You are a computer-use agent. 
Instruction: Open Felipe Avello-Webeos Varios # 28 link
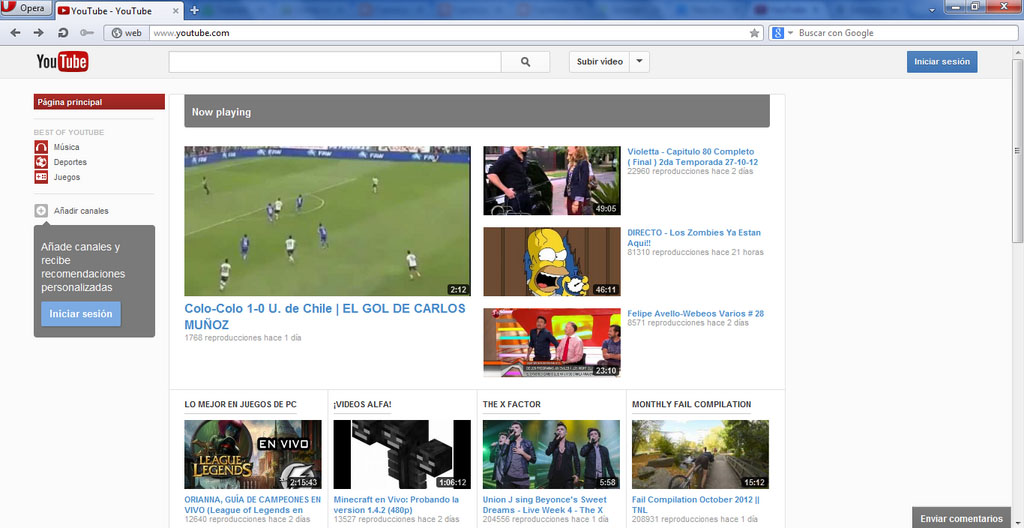point(696,314)
